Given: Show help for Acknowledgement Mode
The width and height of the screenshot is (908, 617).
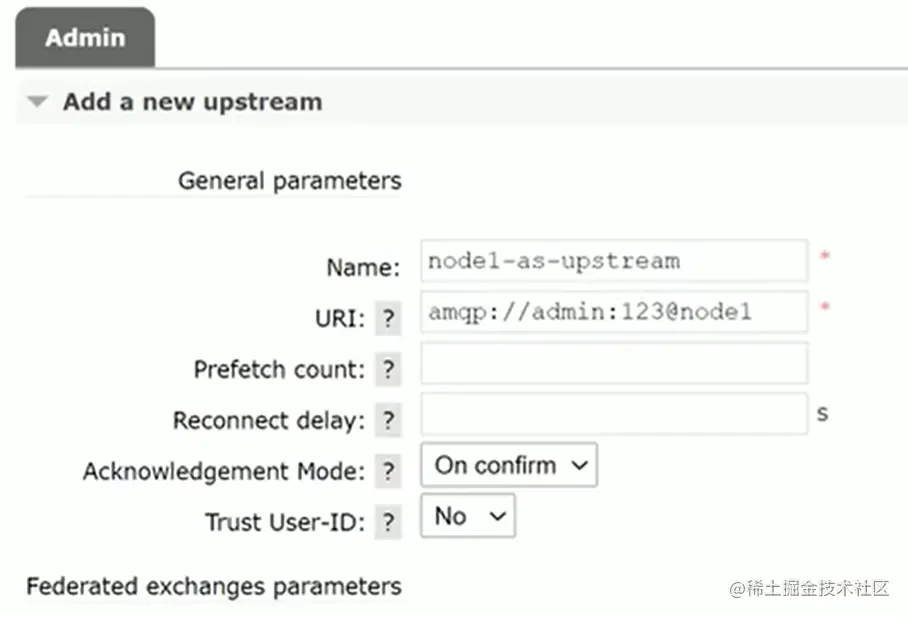Looking at the screenshot, I should [388, 471].
